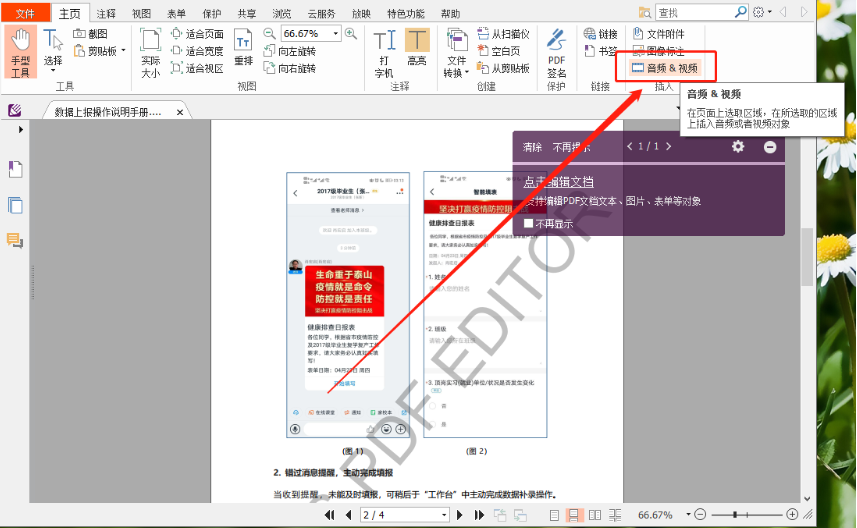Open the Pages panel in the sidebar
This screenshot has width=857, height=528.
click(15, 169)
